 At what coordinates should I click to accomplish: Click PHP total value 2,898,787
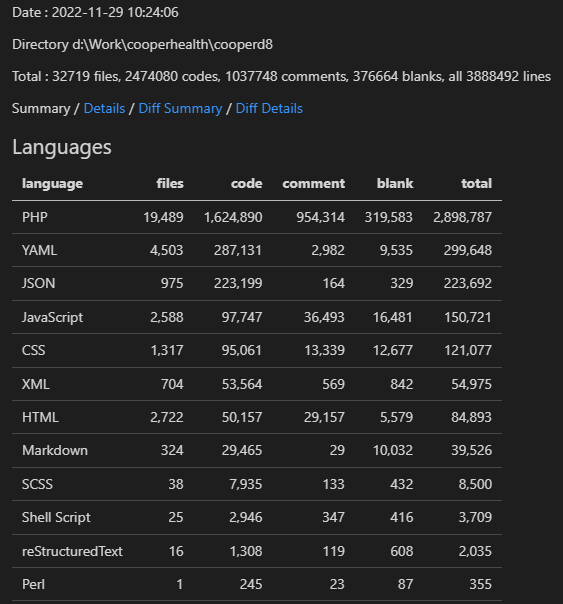[x=462, y=217]
